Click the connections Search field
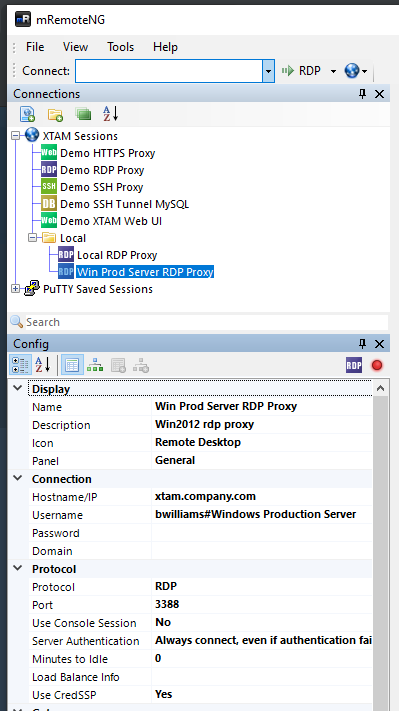The height and width of the screenshot is (711, 399). click(207, 322)
